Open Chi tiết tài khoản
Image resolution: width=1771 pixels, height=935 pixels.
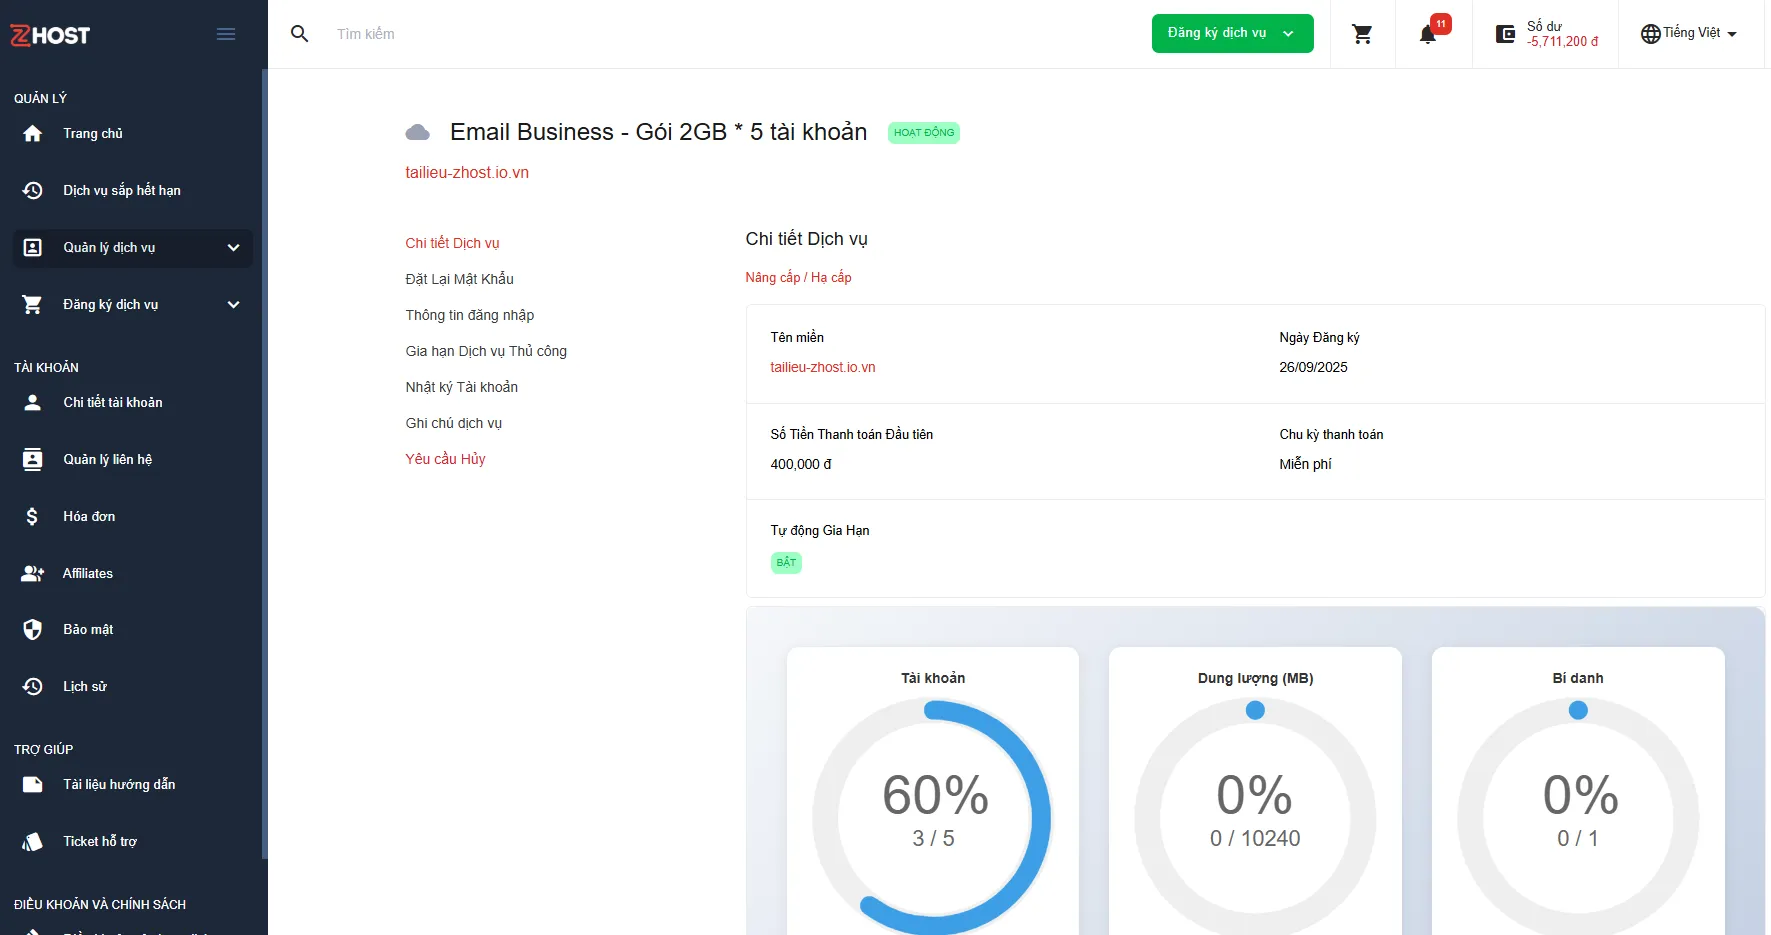tap(113, 402)
